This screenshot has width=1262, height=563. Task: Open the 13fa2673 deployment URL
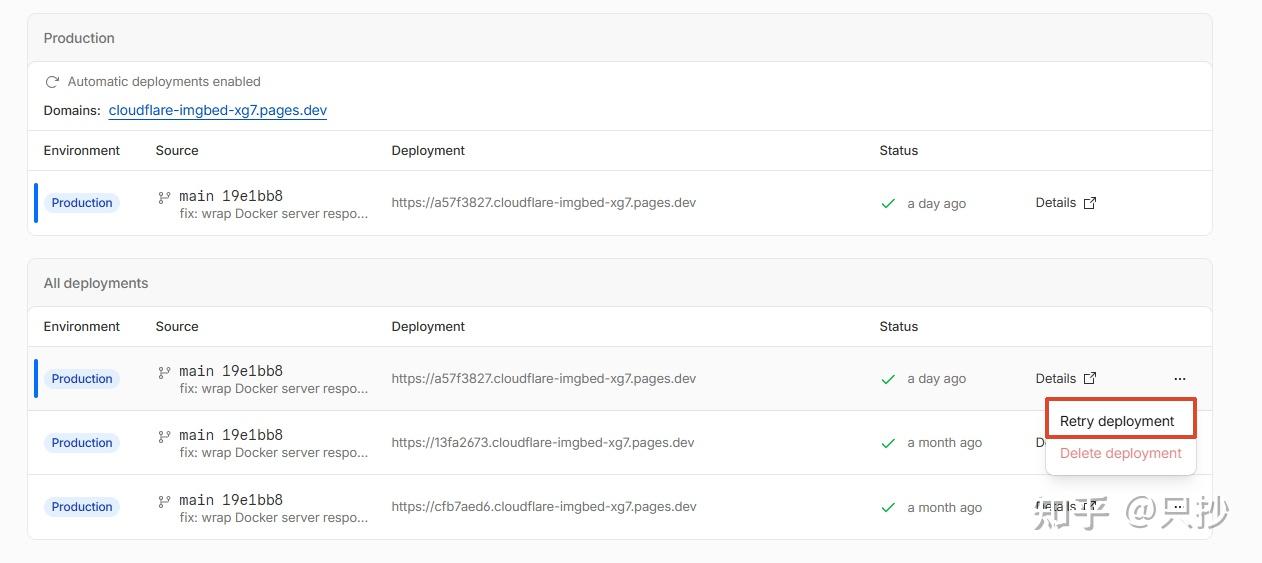click(543, 443)
